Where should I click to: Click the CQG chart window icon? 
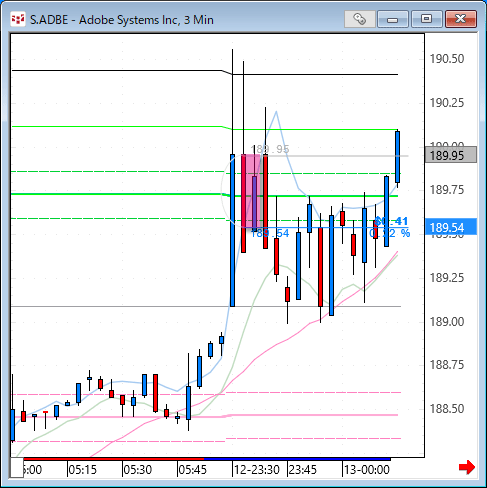(18, 20)
